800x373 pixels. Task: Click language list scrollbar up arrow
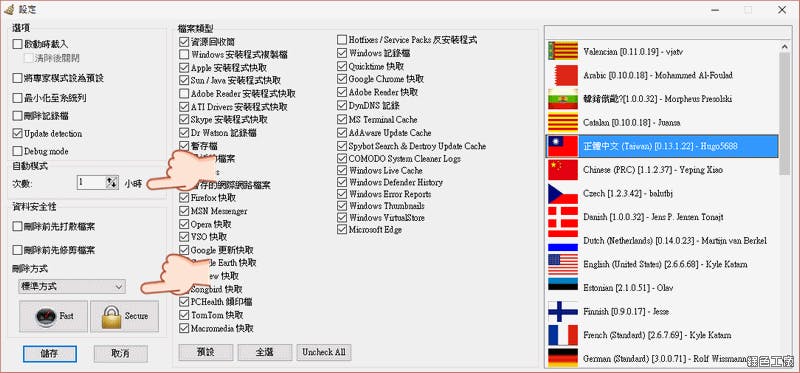(x=785, y=46)
